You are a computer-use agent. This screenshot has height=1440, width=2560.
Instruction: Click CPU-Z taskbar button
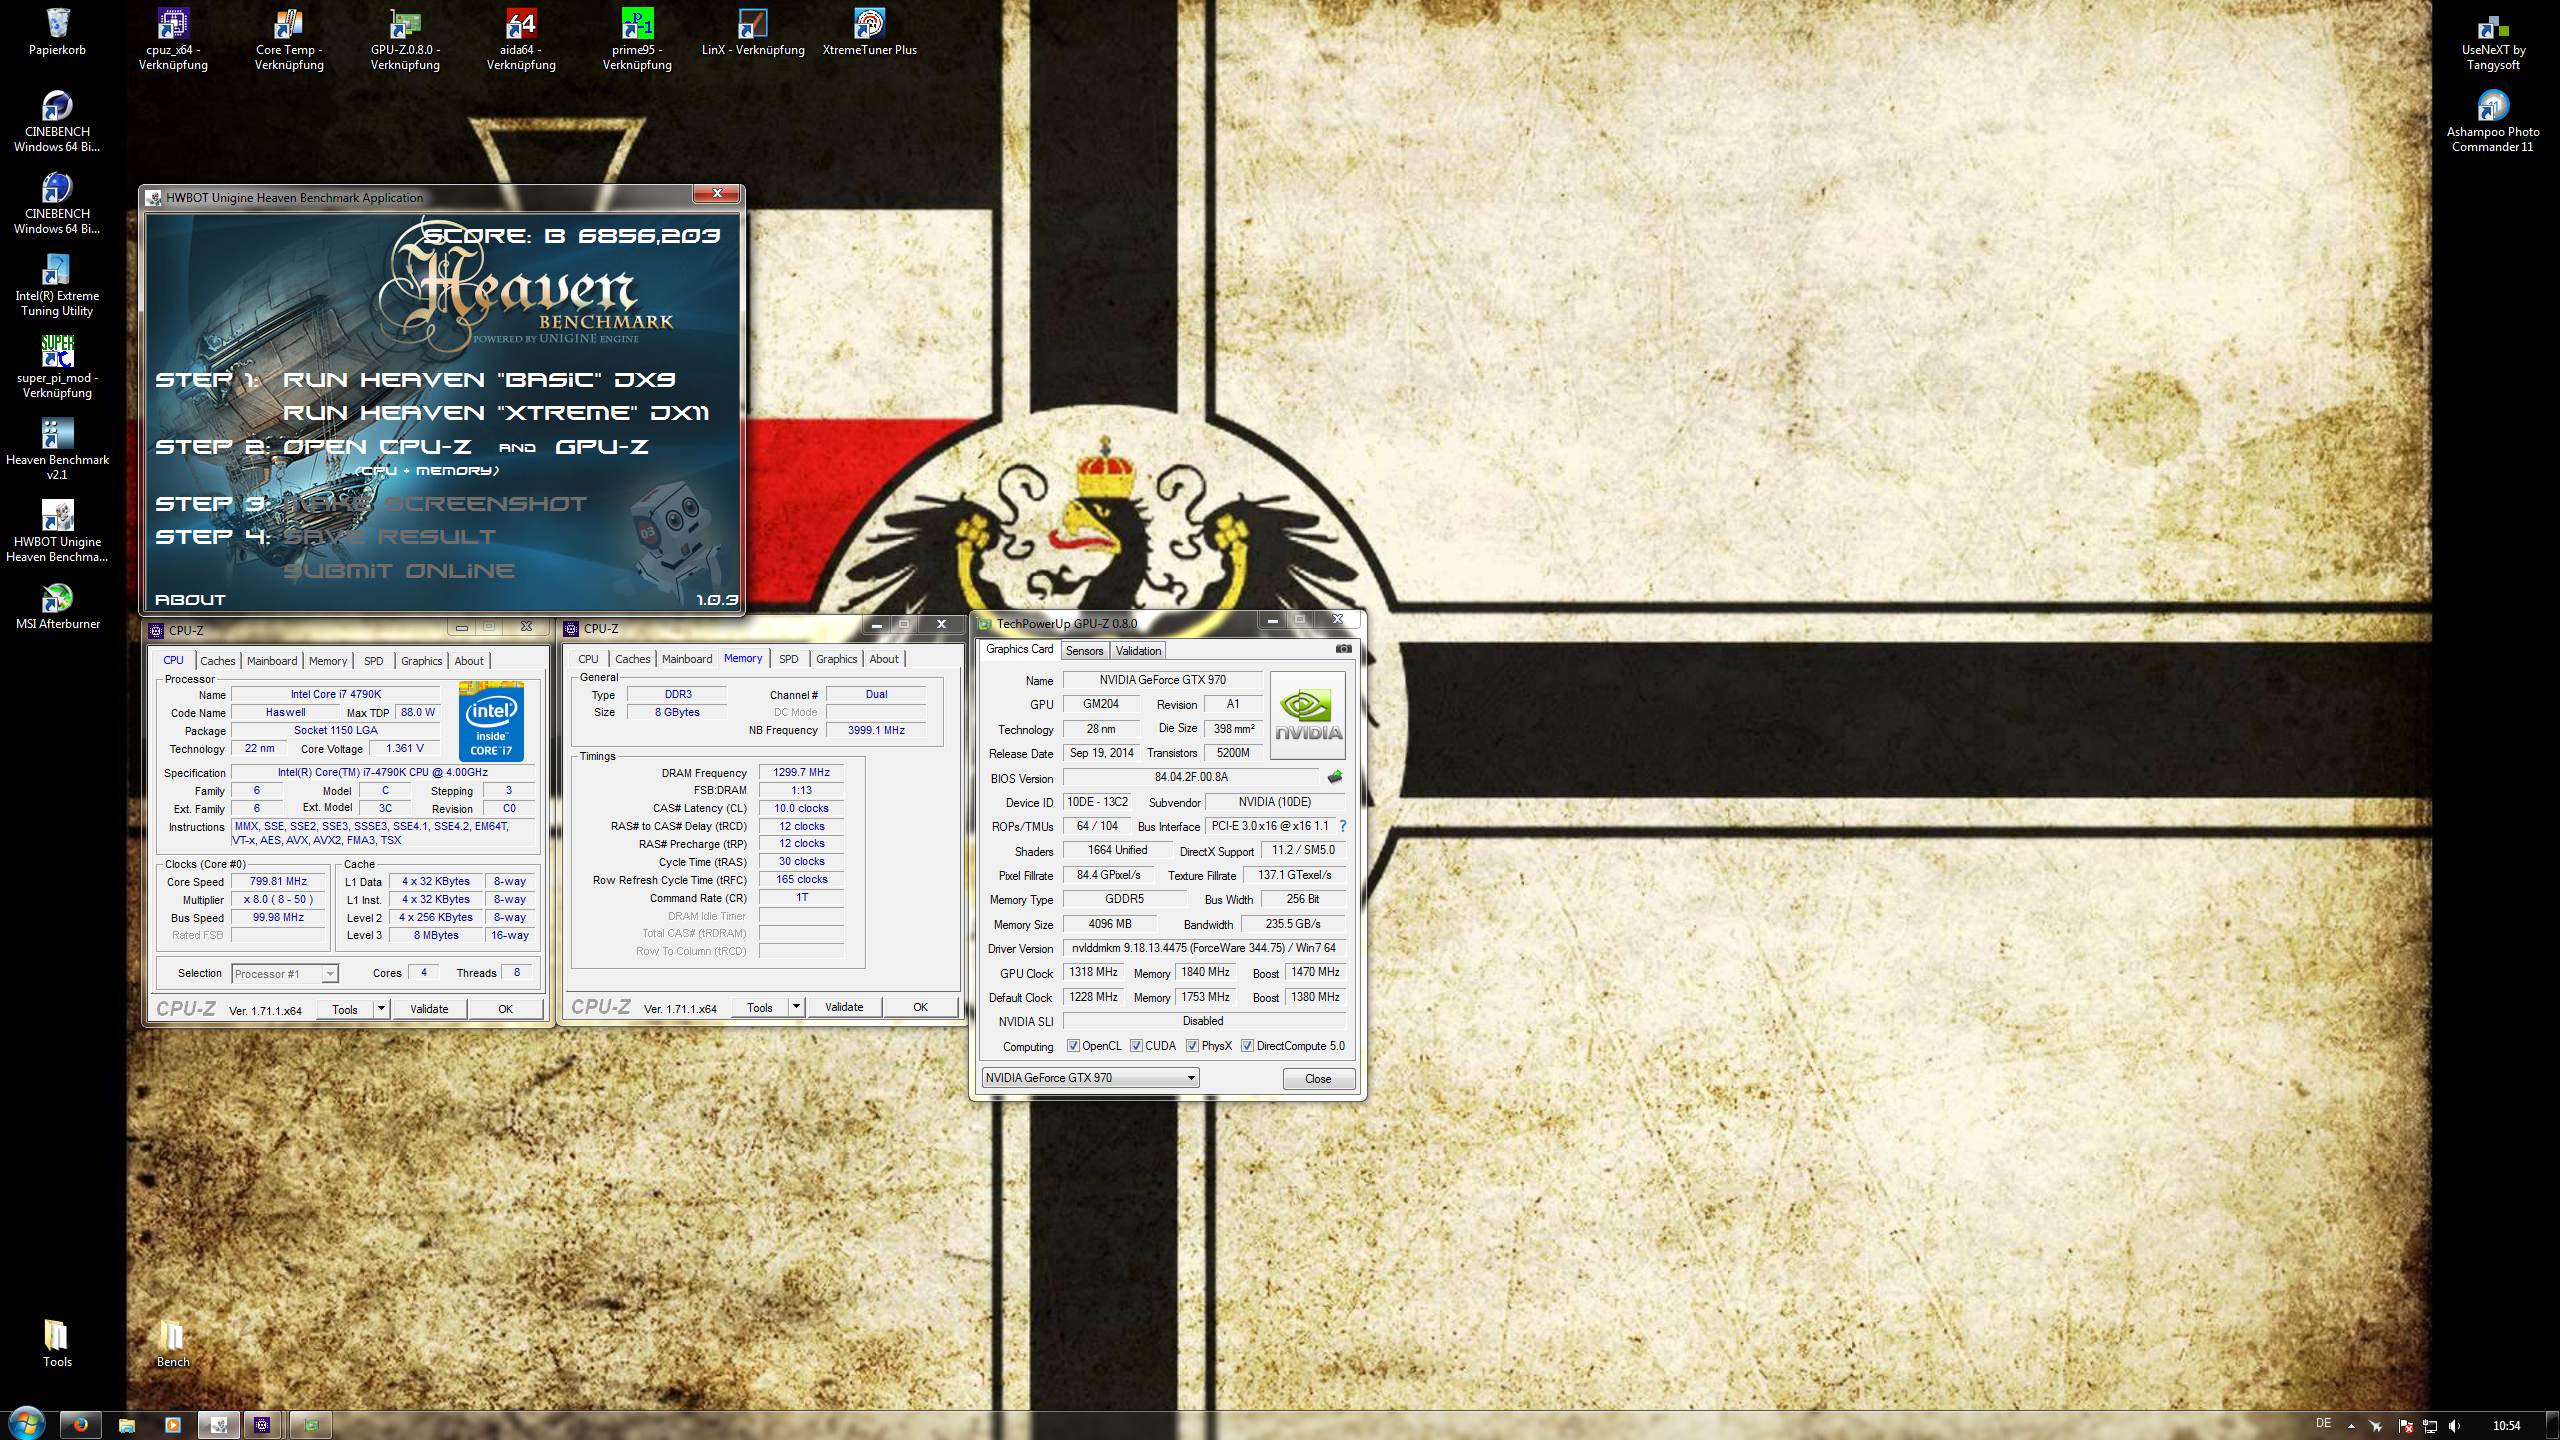(x=263, y=1425)
